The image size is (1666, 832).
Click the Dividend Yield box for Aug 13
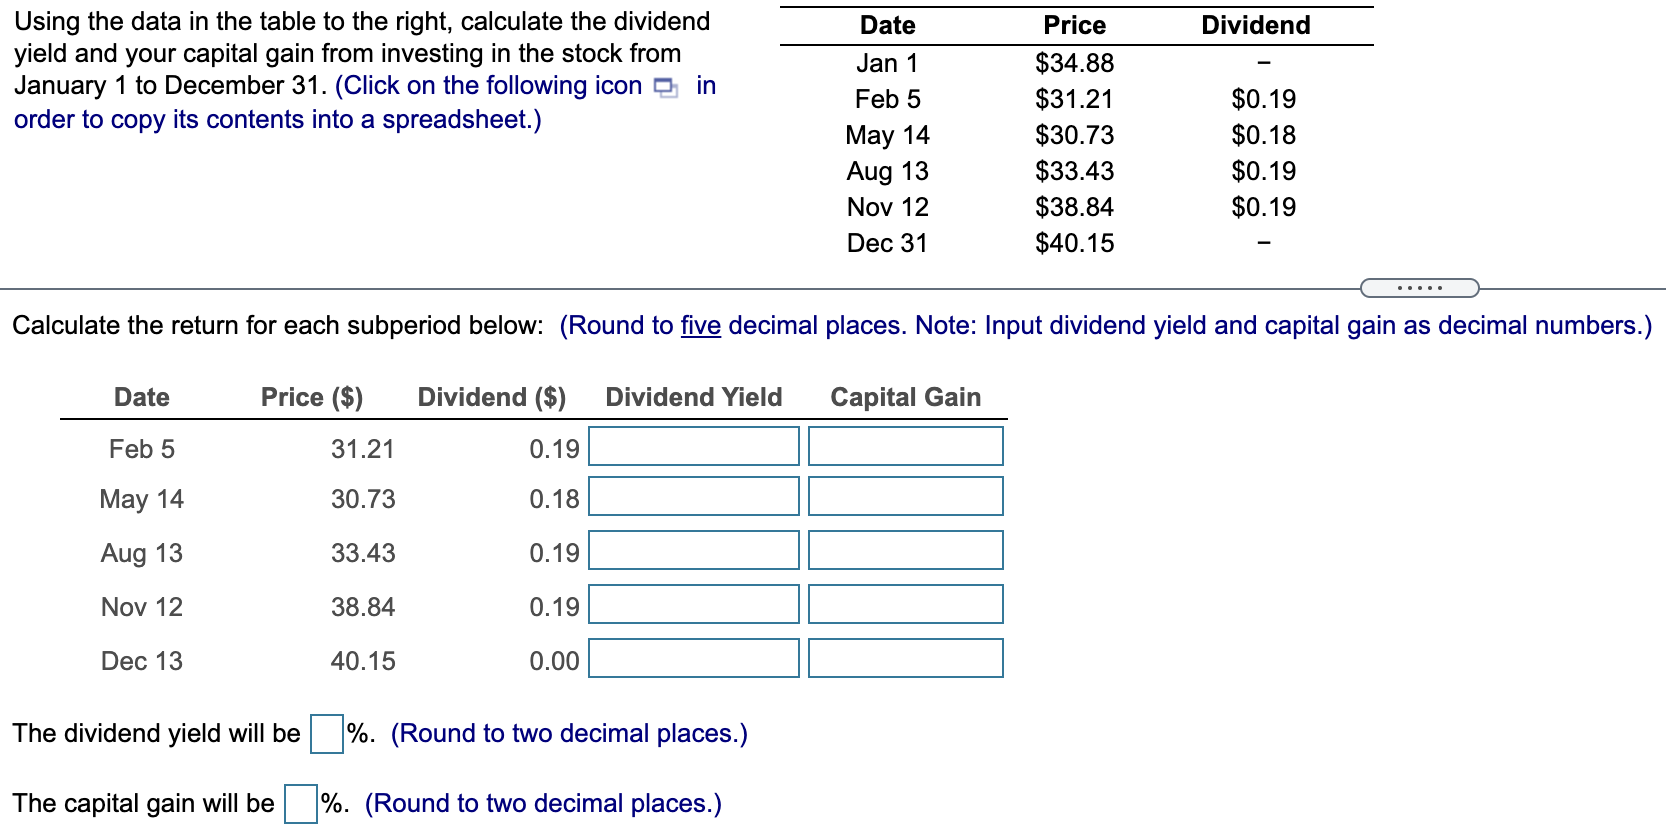[x=693, y=553]
